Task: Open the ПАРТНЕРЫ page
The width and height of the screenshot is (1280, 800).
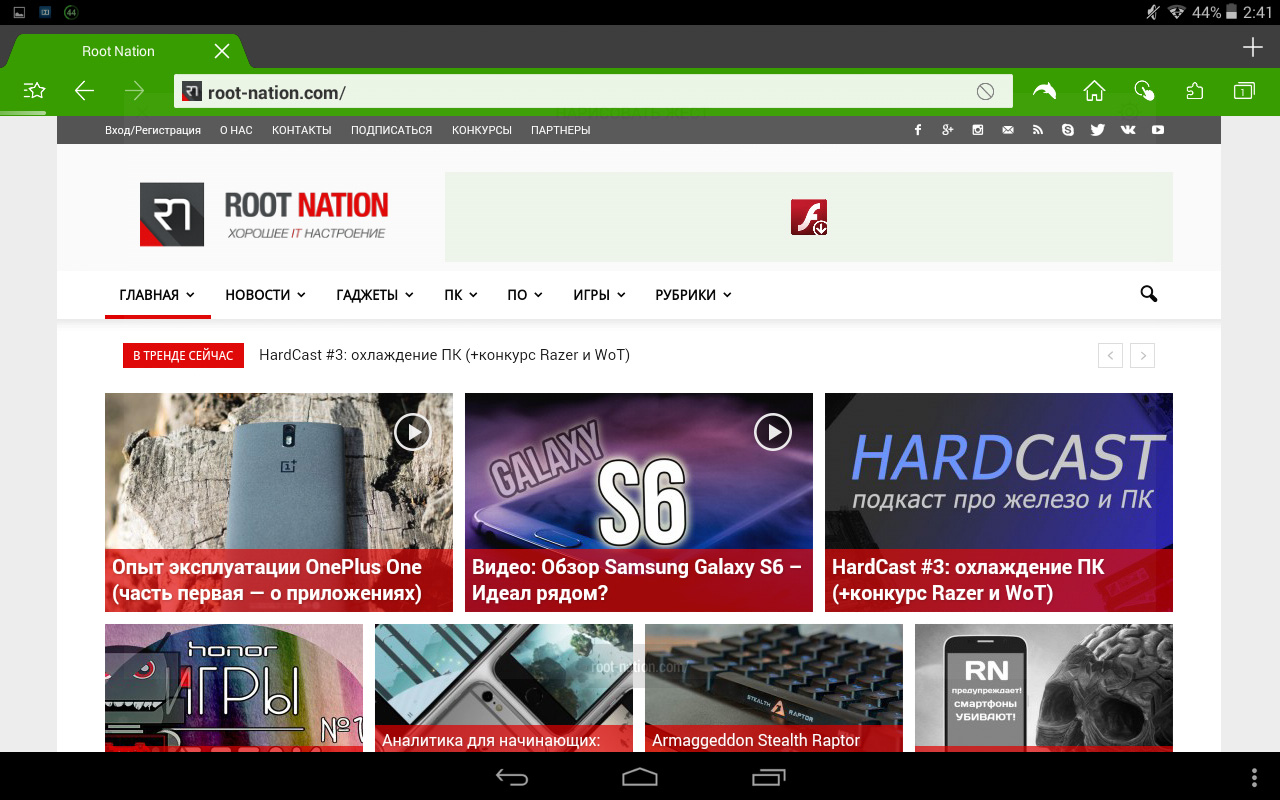Action: click(x=560, y=130)
